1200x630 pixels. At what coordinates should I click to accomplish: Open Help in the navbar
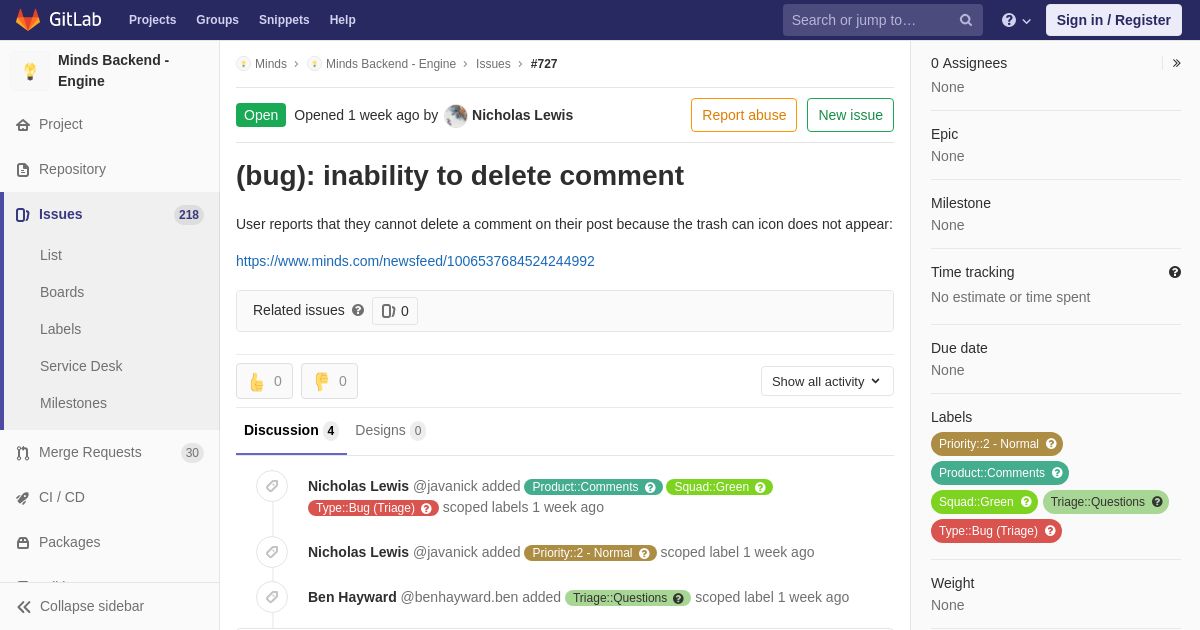pos(343,20)
